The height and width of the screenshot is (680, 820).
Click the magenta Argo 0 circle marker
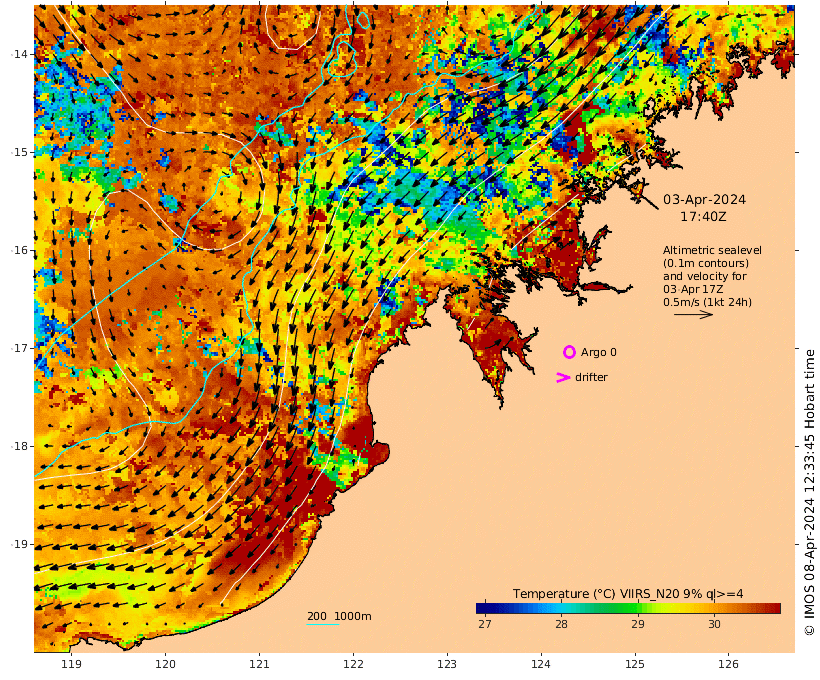coord(569,352)
